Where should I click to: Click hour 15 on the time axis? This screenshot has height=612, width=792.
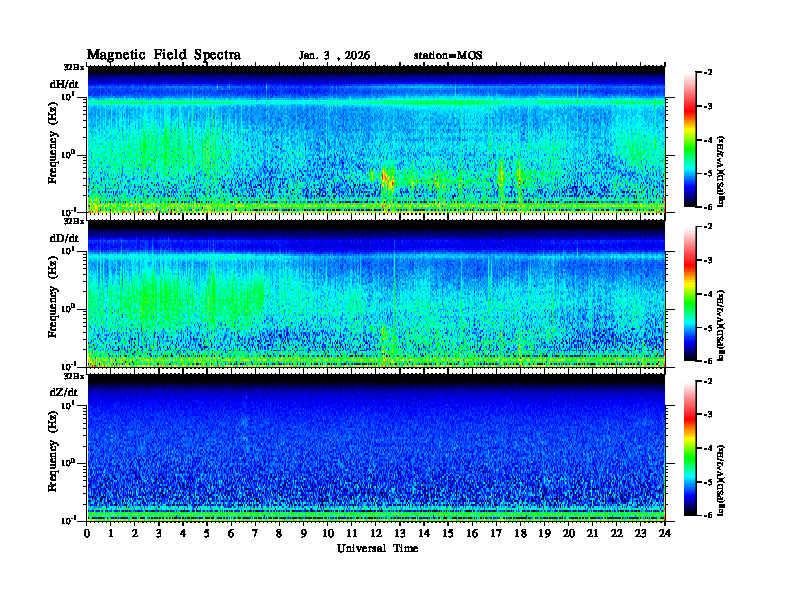click(448, 534)
